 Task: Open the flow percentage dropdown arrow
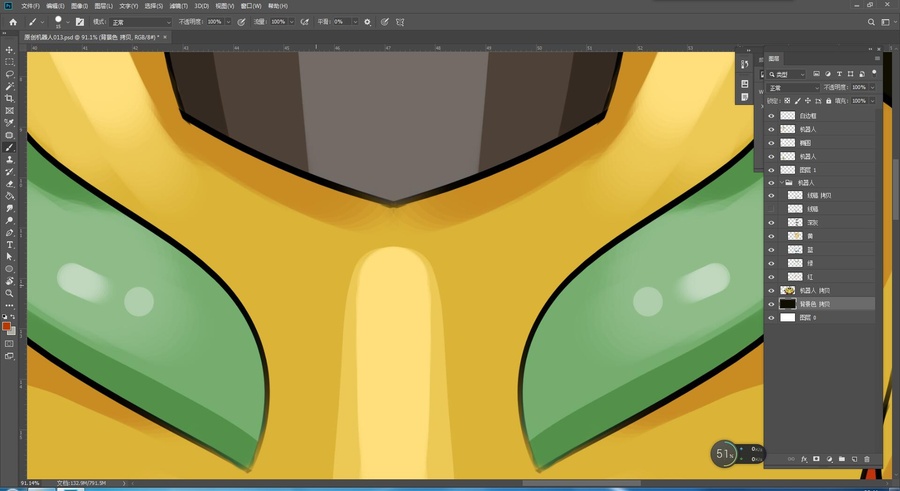[291, 22]
